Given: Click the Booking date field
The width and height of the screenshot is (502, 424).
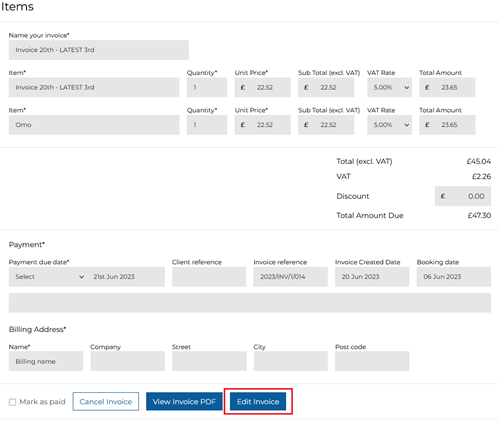Looking at the screenshot, I should pyautogui.click(x=454, y=277).
